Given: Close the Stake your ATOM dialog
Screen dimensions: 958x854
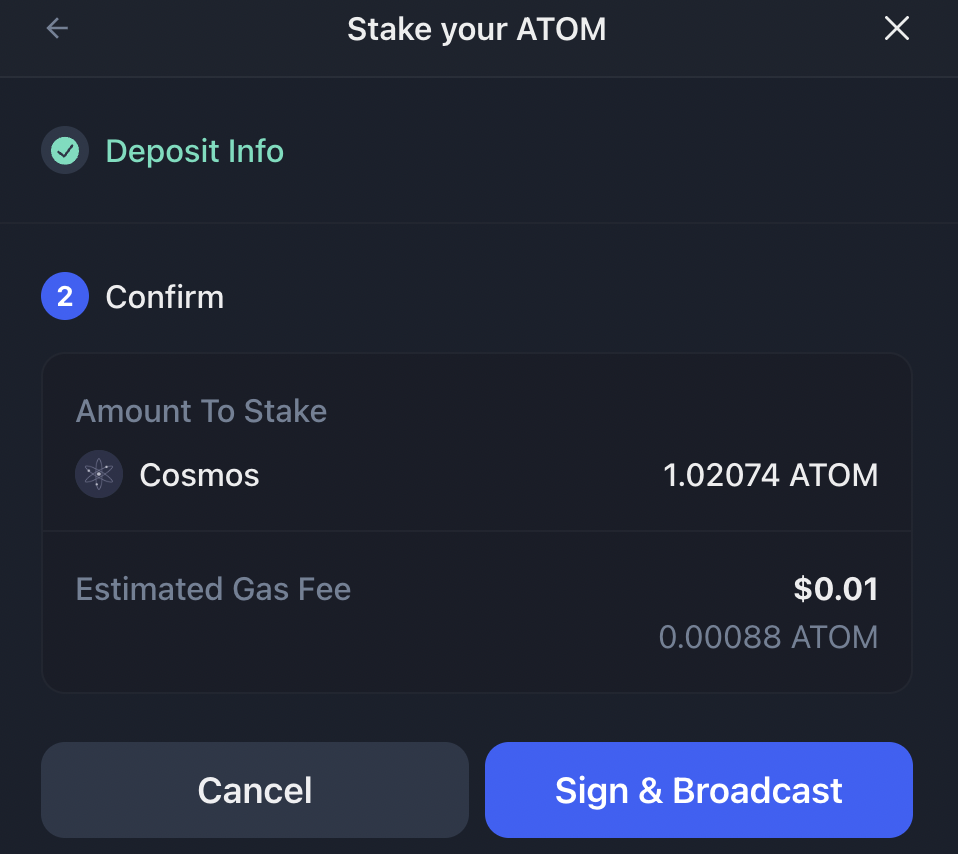Looking at the screenshot, I should pos(896,28).
